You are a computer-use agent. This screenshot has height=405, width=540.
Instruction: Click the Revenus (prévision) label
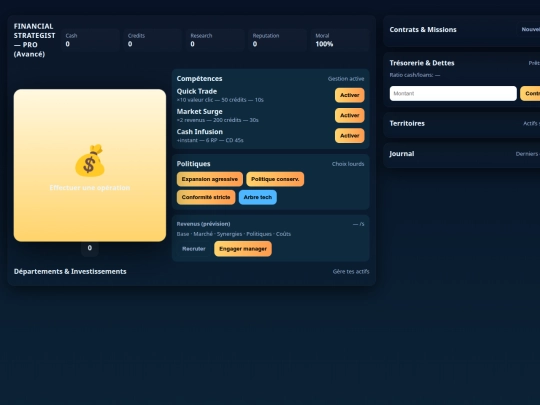coord(204,224)
